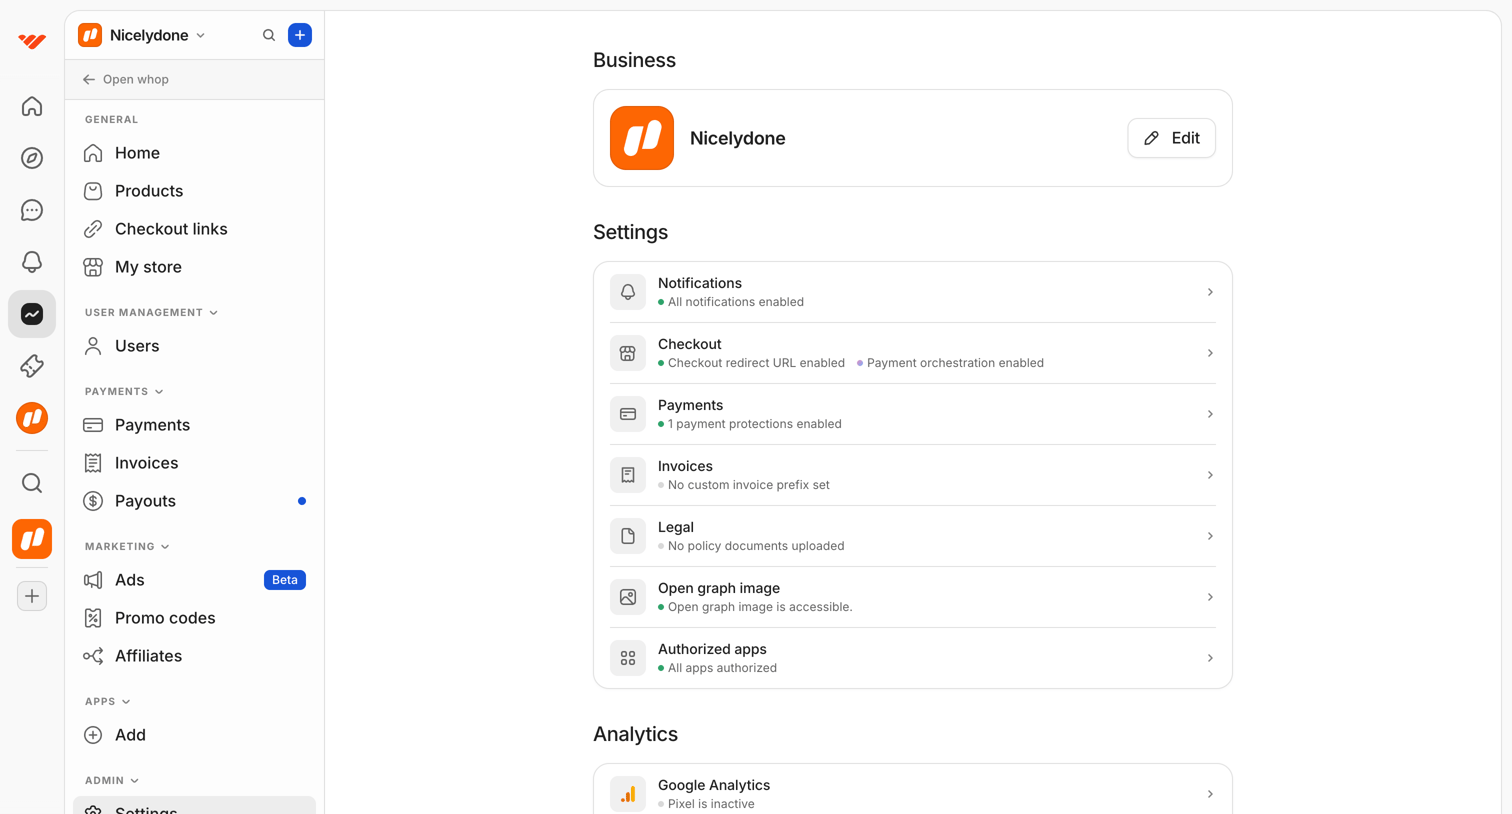Click 'All notifications enabled' status text
The width and height of the screenshot is (1512, 814).
[736, 302]
